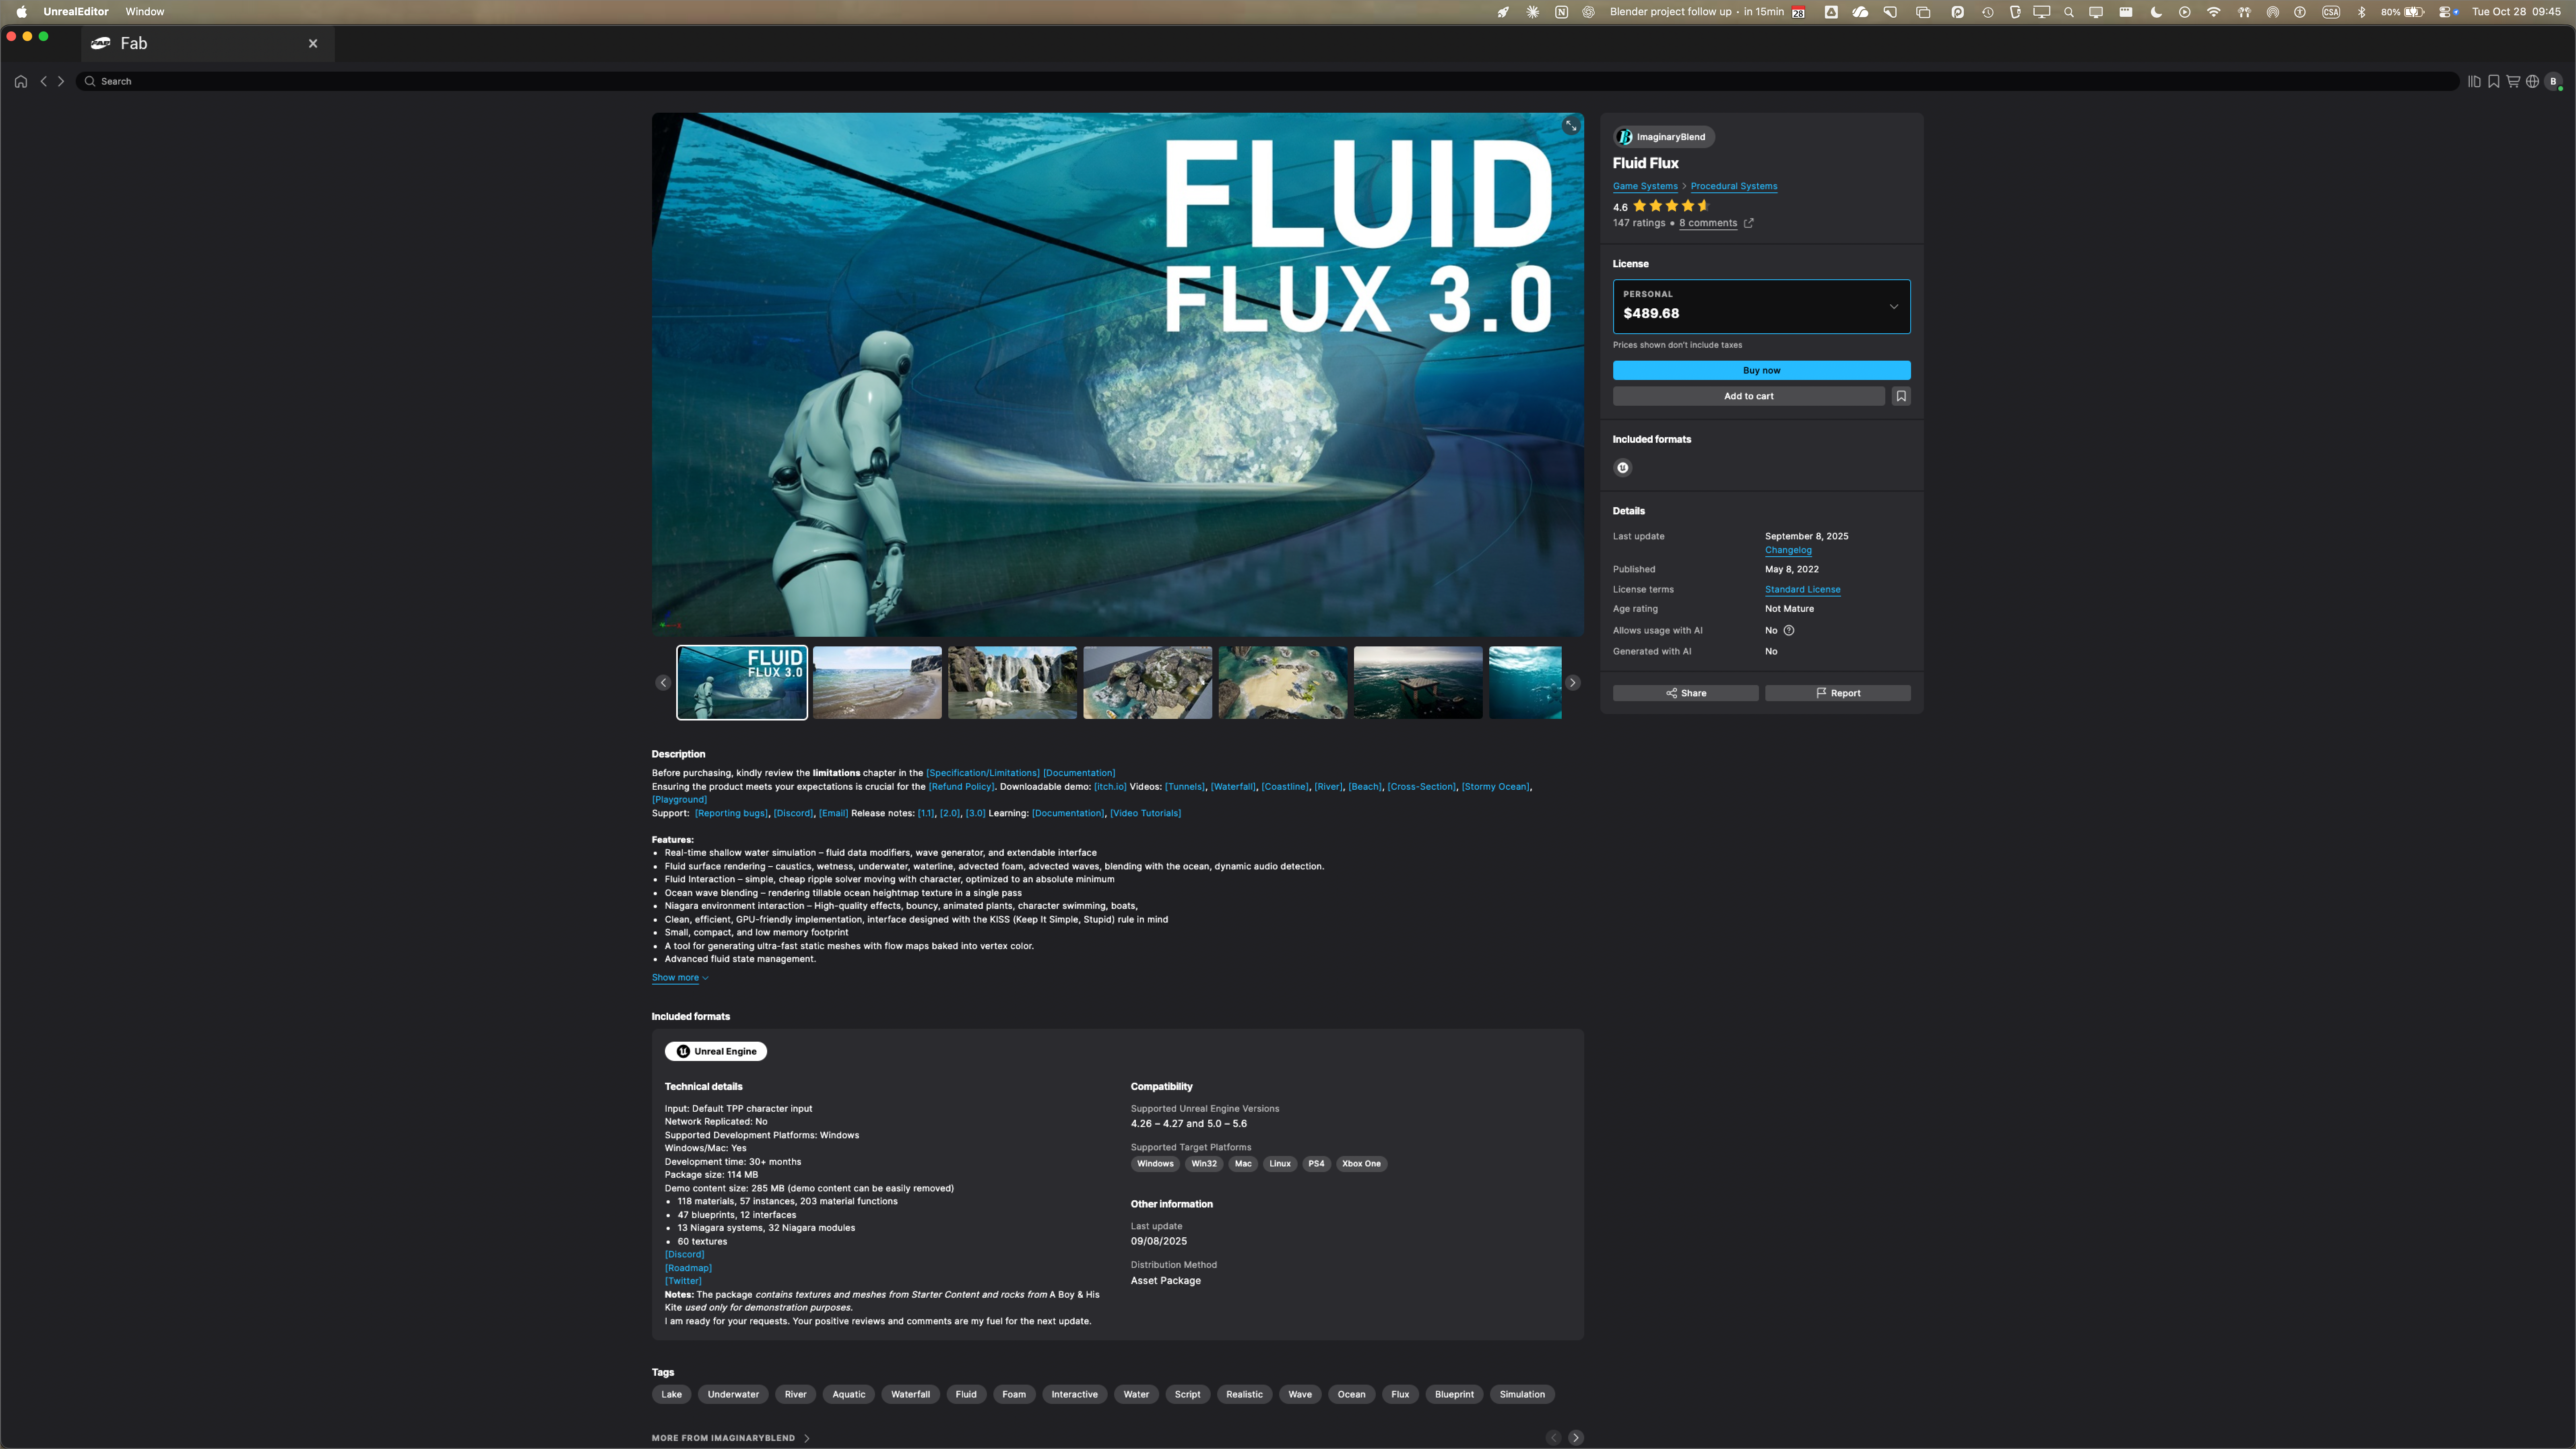Screen dimensions: 2576x1449
Task: Open My Library icon in toolbar
Action: coord(2474,82)
